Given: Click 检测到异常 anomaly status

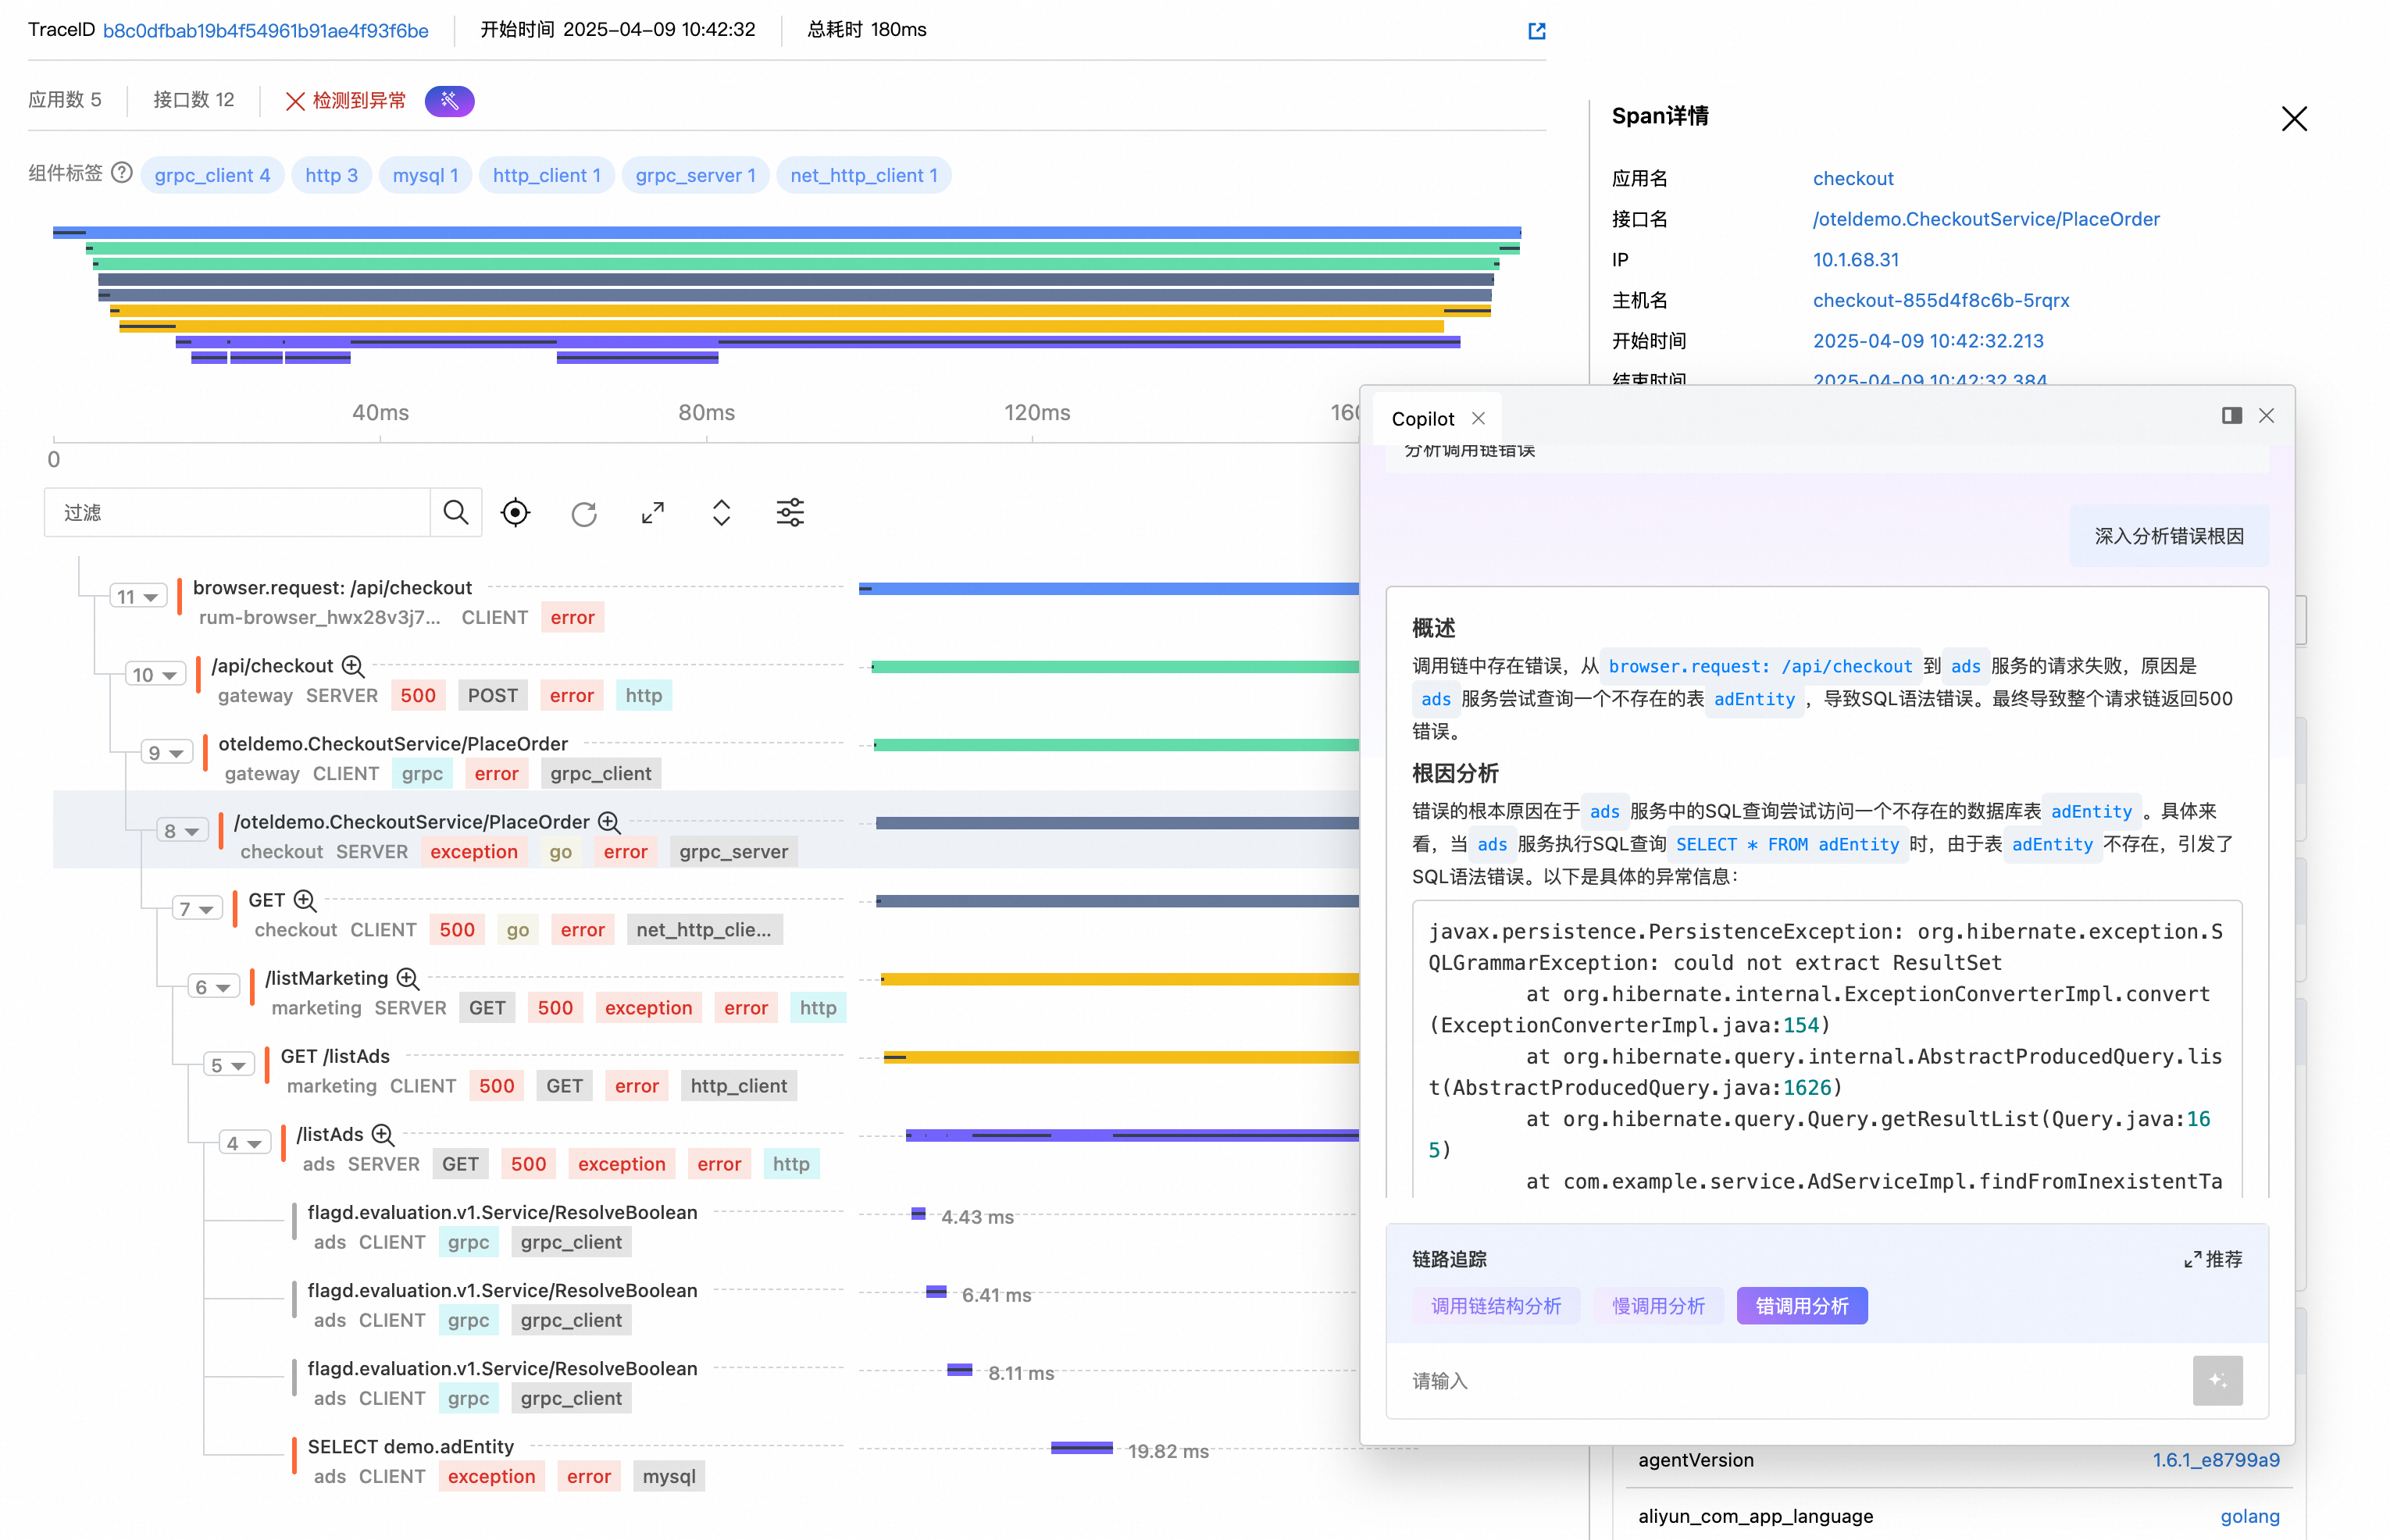Looking at the screenshot, I should (x=346, y=100).
